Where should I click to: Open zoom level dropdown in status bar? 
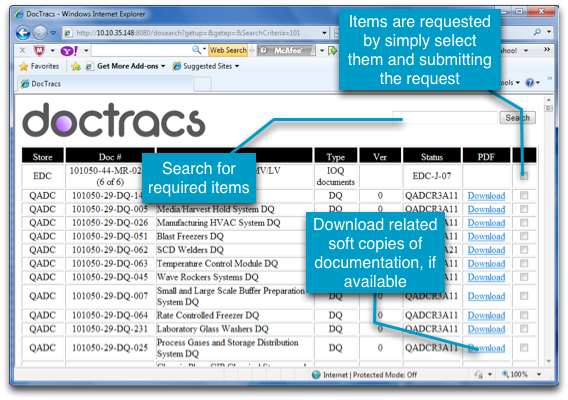point(539,374)
